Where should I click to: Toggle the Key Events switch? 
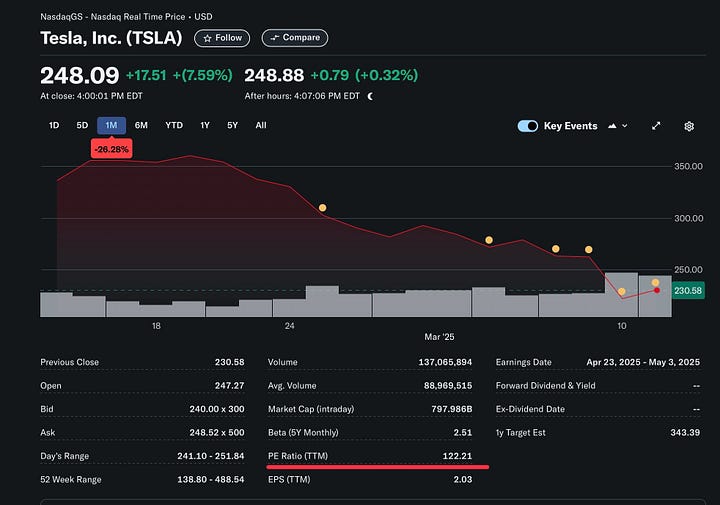click(528, 126)
